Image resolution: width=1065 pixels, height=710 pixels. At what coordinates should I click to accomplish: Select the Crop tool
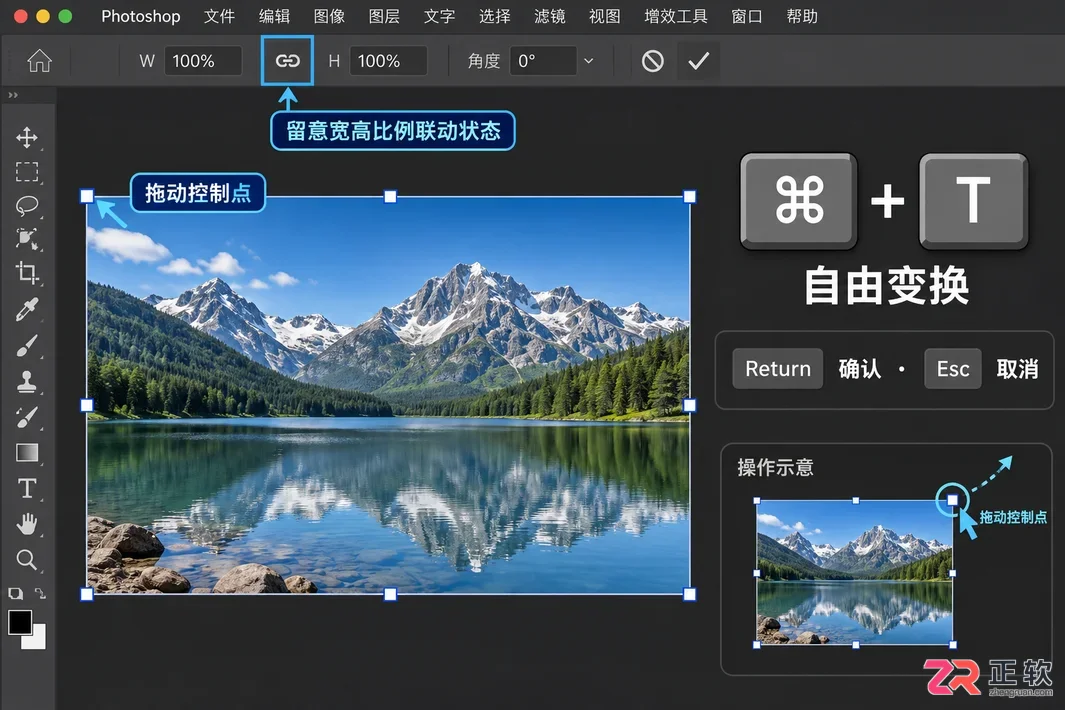click(26, 273)
